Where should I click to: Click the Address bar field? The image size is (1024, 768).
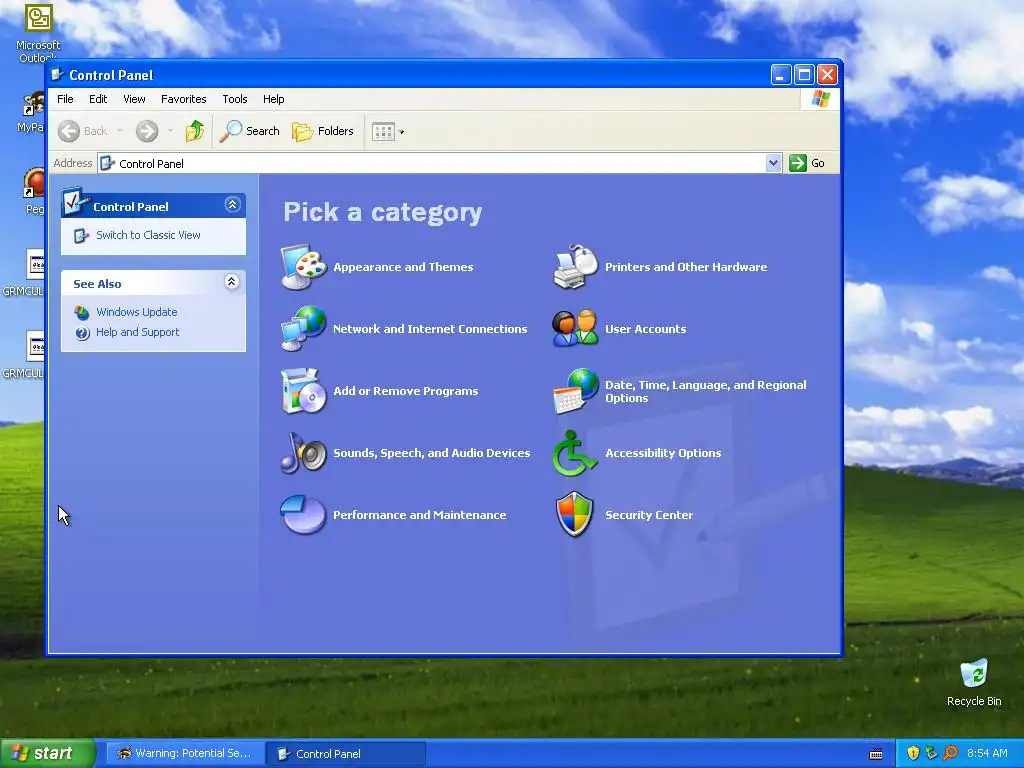click(x=439, y=163)
